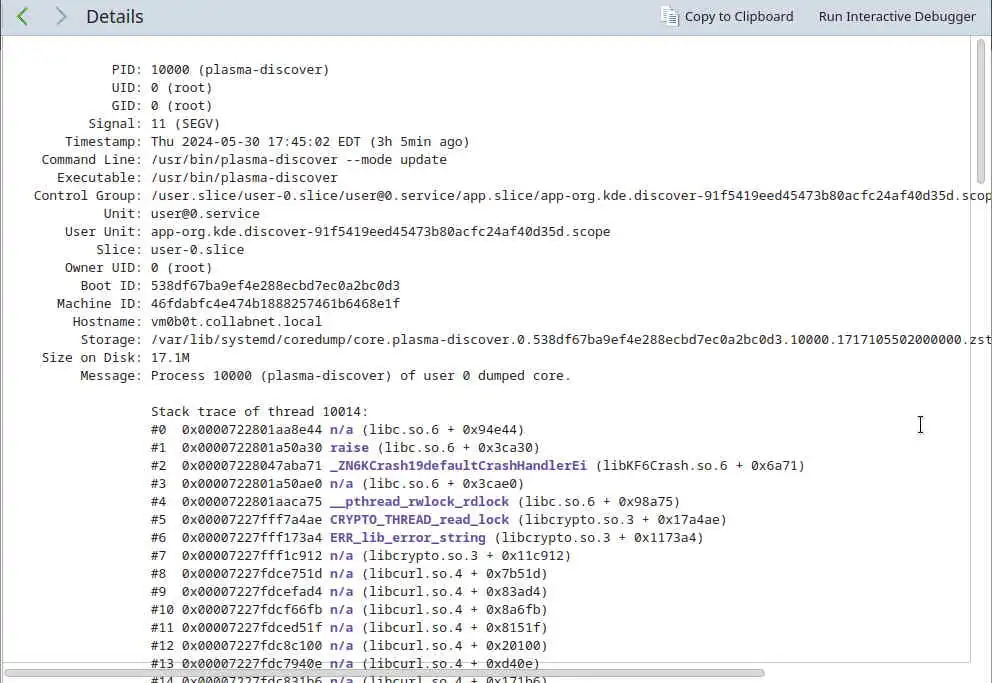Click frame #9 libcurl.so.4 + 0x83ad4
Viewport: 992px width, 683px height.
pos(454,592)
